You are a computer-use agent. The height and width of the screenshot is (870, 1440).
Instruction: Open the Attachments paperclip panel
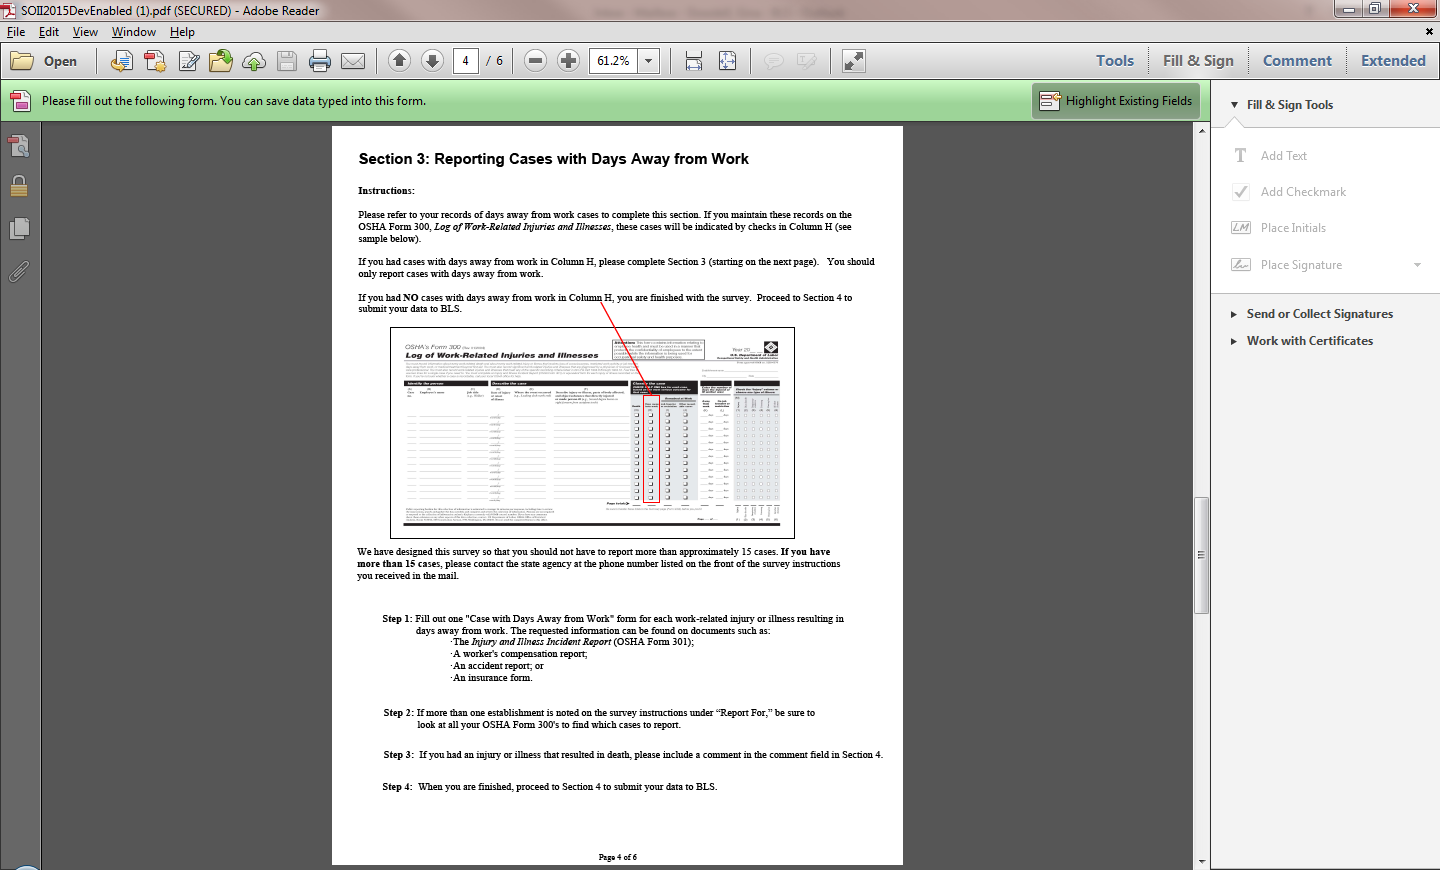(19, 271)
